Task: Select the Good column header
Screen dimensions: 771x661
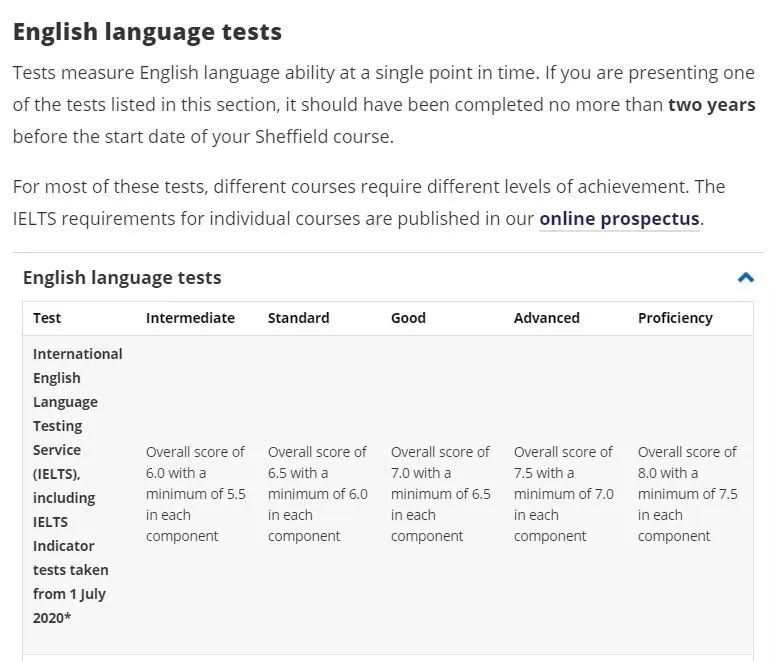Action: coord(408,318)
